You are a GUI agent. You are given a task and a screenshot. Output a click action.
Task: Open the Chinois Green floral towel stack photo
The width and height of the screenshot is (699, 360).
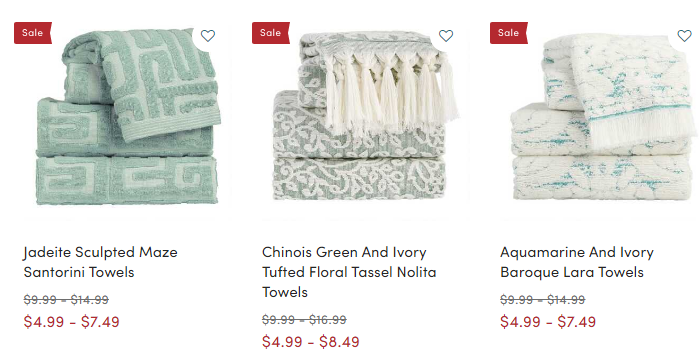365,116
